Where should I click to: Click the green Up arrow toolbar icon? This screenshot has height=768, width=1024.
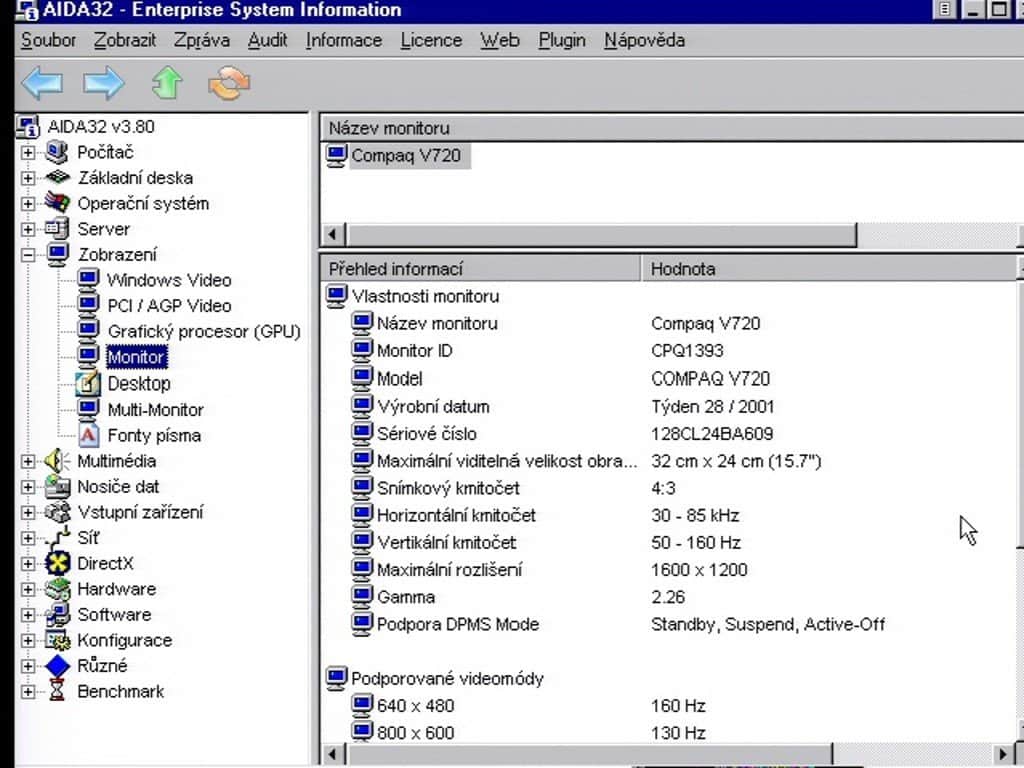(167, 83)
